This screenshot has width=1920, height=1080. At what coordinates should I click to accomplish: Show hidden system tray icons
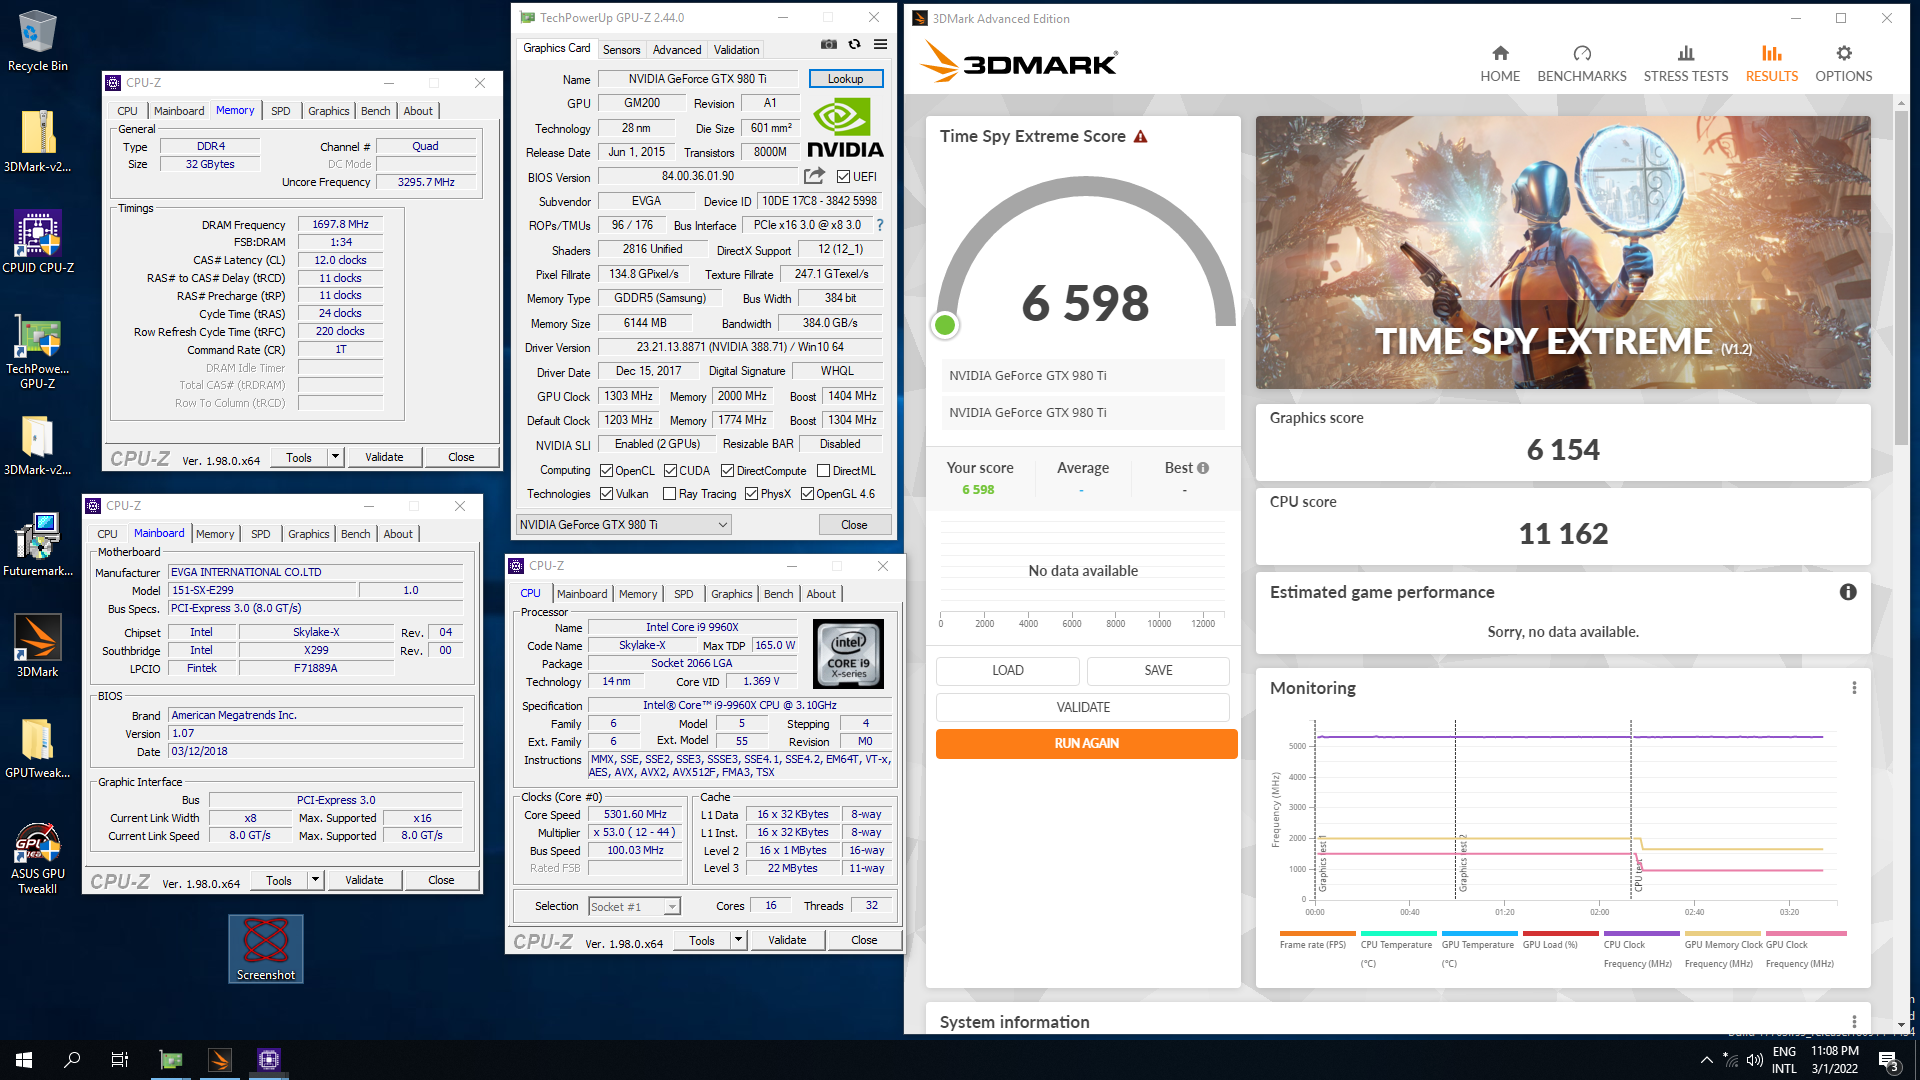tap(1706, 1060)
